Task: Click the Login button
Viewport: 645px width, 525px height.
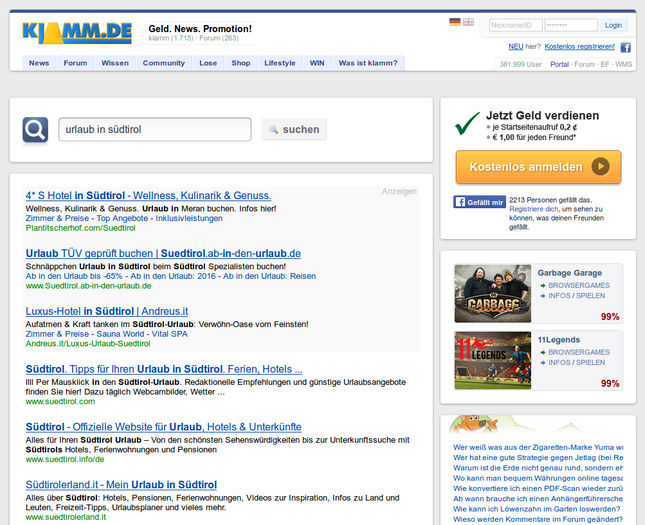Action: 613,25
